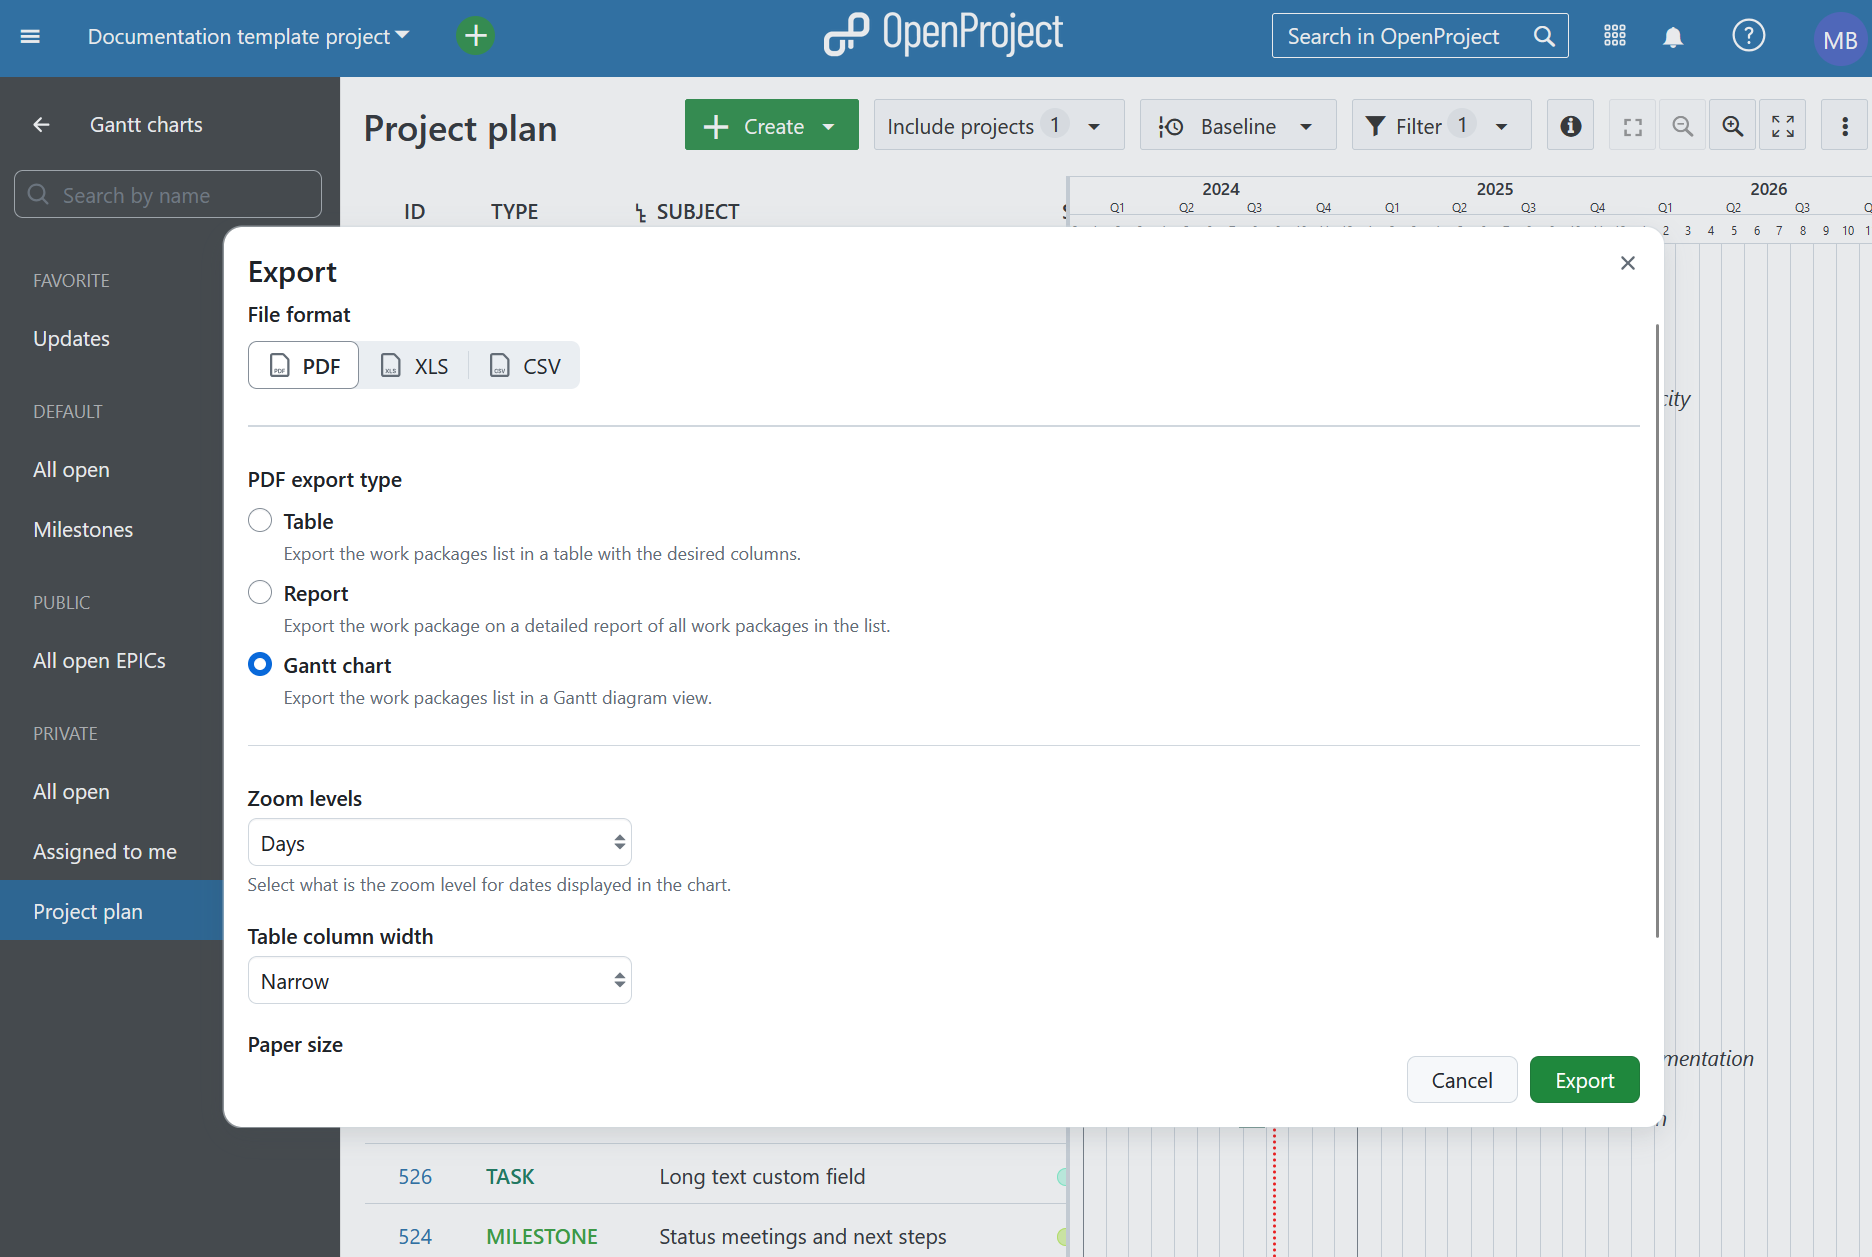The width and height of the screenshot is (1872, 1257).
Task: Open the Zoom levels Days dropdown
Action: click(440, 843)
